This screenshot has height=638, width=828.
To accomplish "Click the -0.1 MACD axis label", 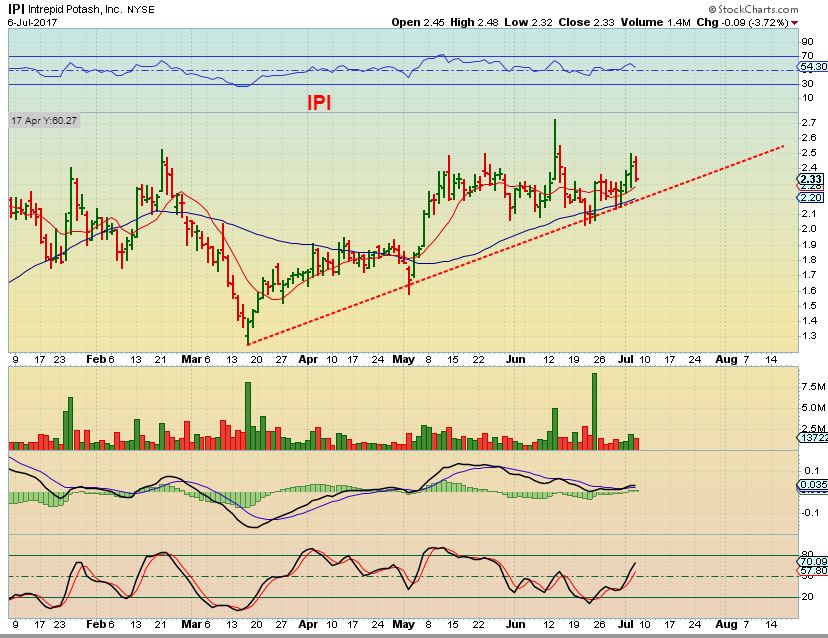I will click(811, 512).
